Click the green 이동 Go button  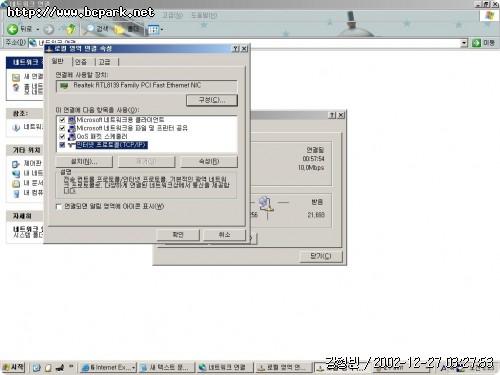pos(484,43)
